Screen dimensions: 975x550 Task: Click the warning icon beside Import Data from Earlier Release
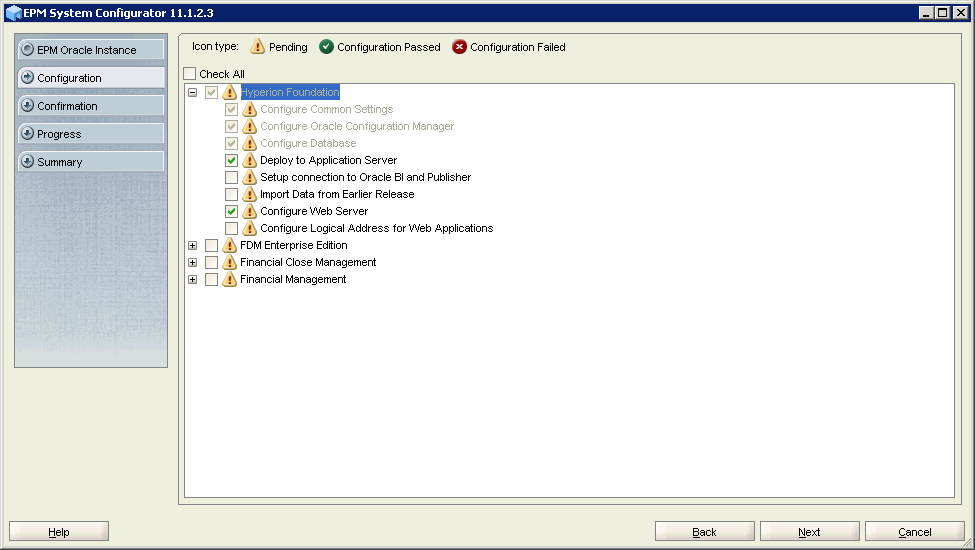click(x=249, y=194)
